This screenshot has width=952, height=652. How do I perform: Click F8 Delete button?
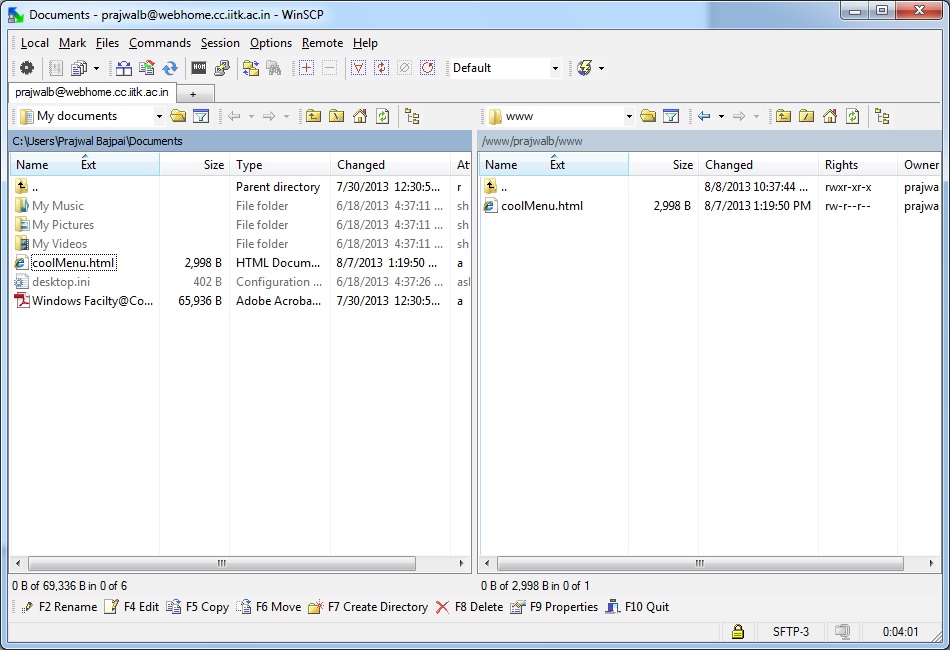click(470, 606)
